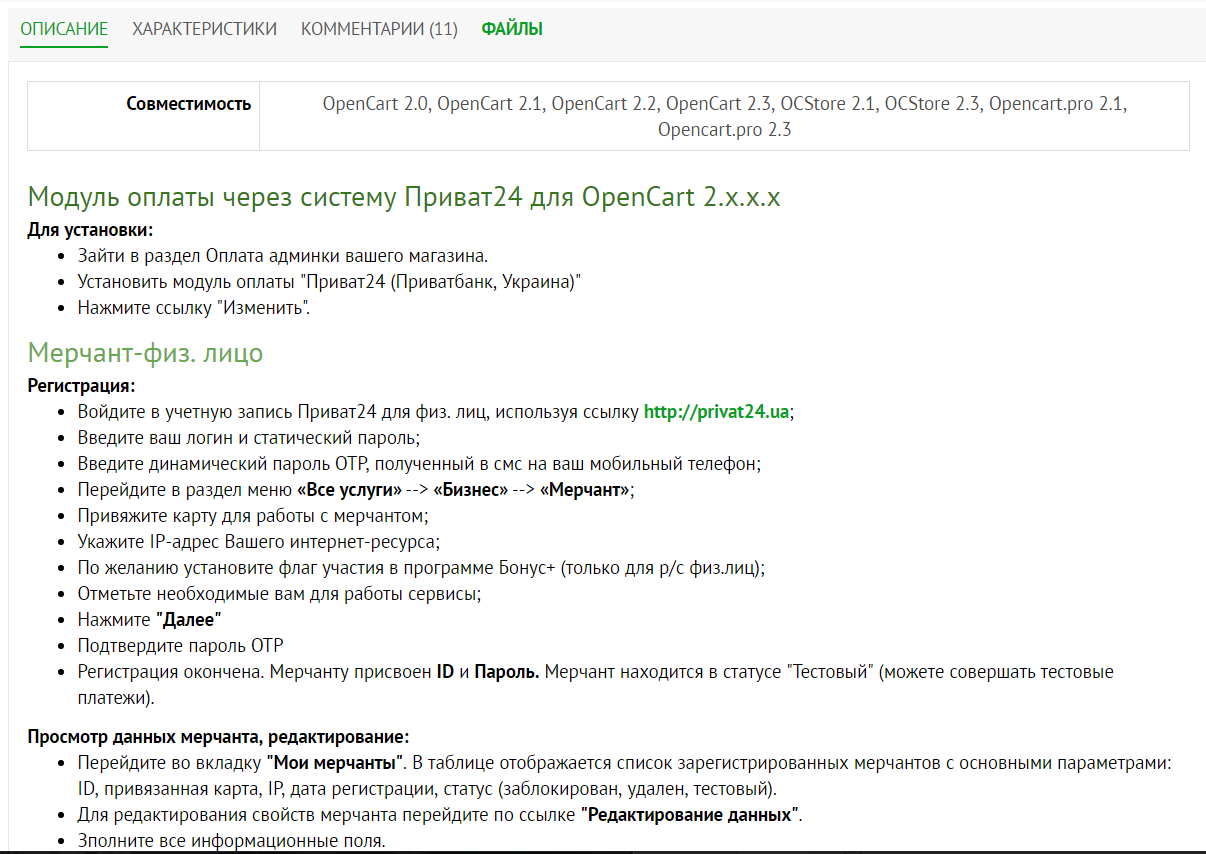The width and height of the screenshot is (1206, 854).
Task: Click the bold Регистрация label
Action: point(81,385)
